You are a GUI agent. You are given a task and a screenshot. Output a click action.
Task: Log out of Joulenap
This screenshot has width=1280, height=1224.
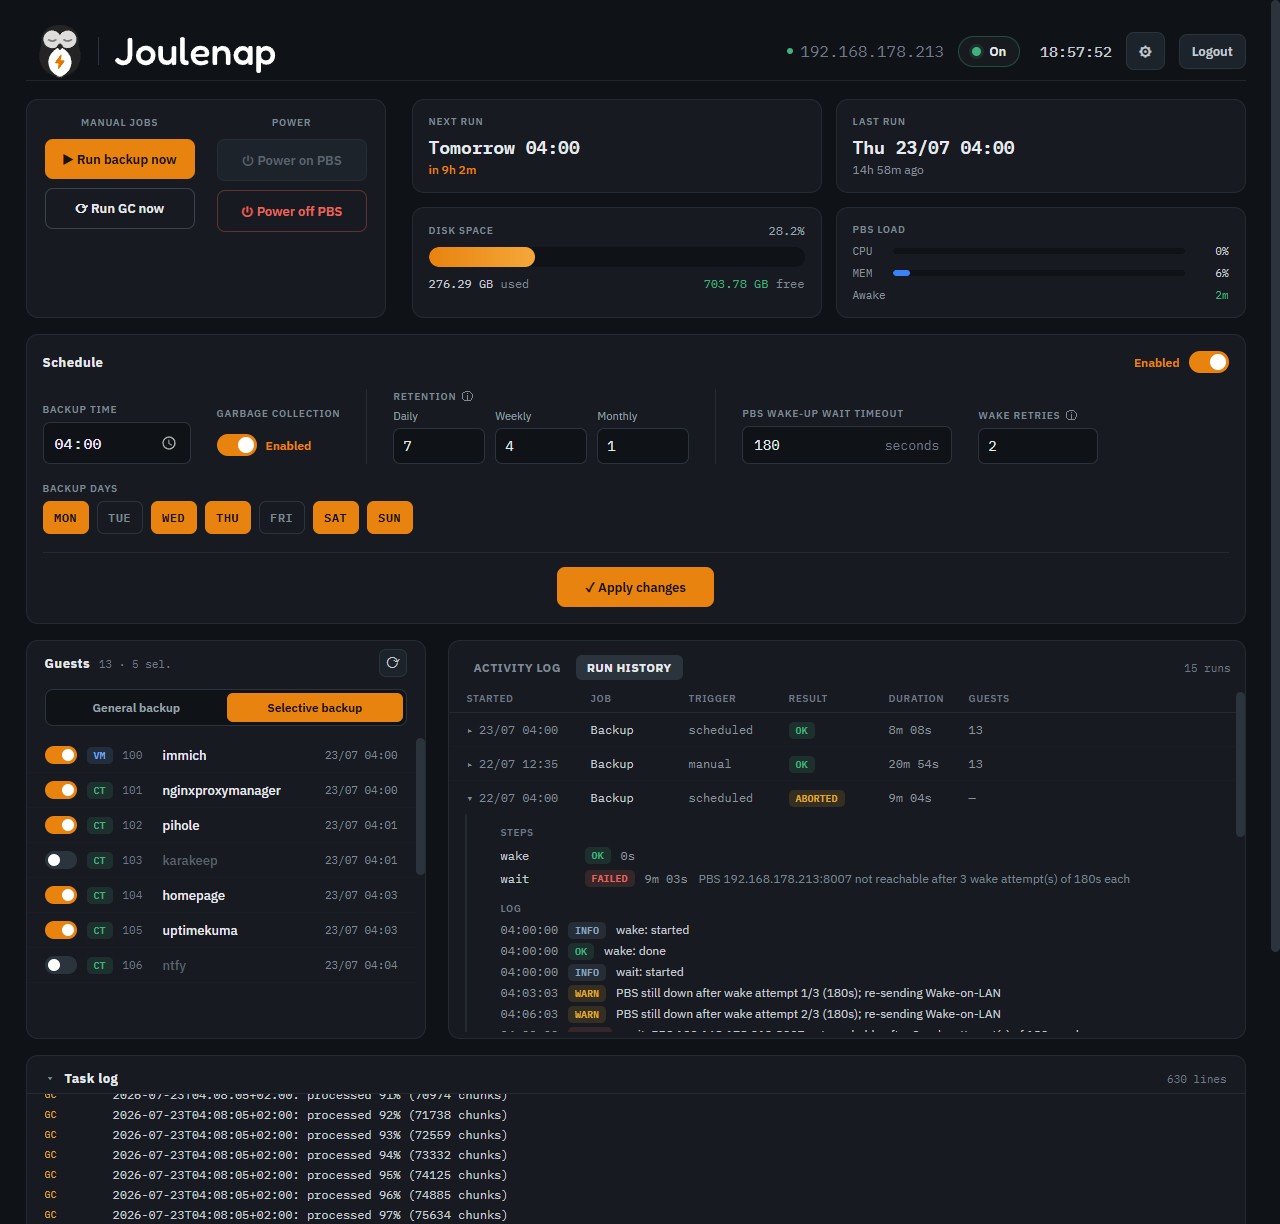(x=1212, y=52)
